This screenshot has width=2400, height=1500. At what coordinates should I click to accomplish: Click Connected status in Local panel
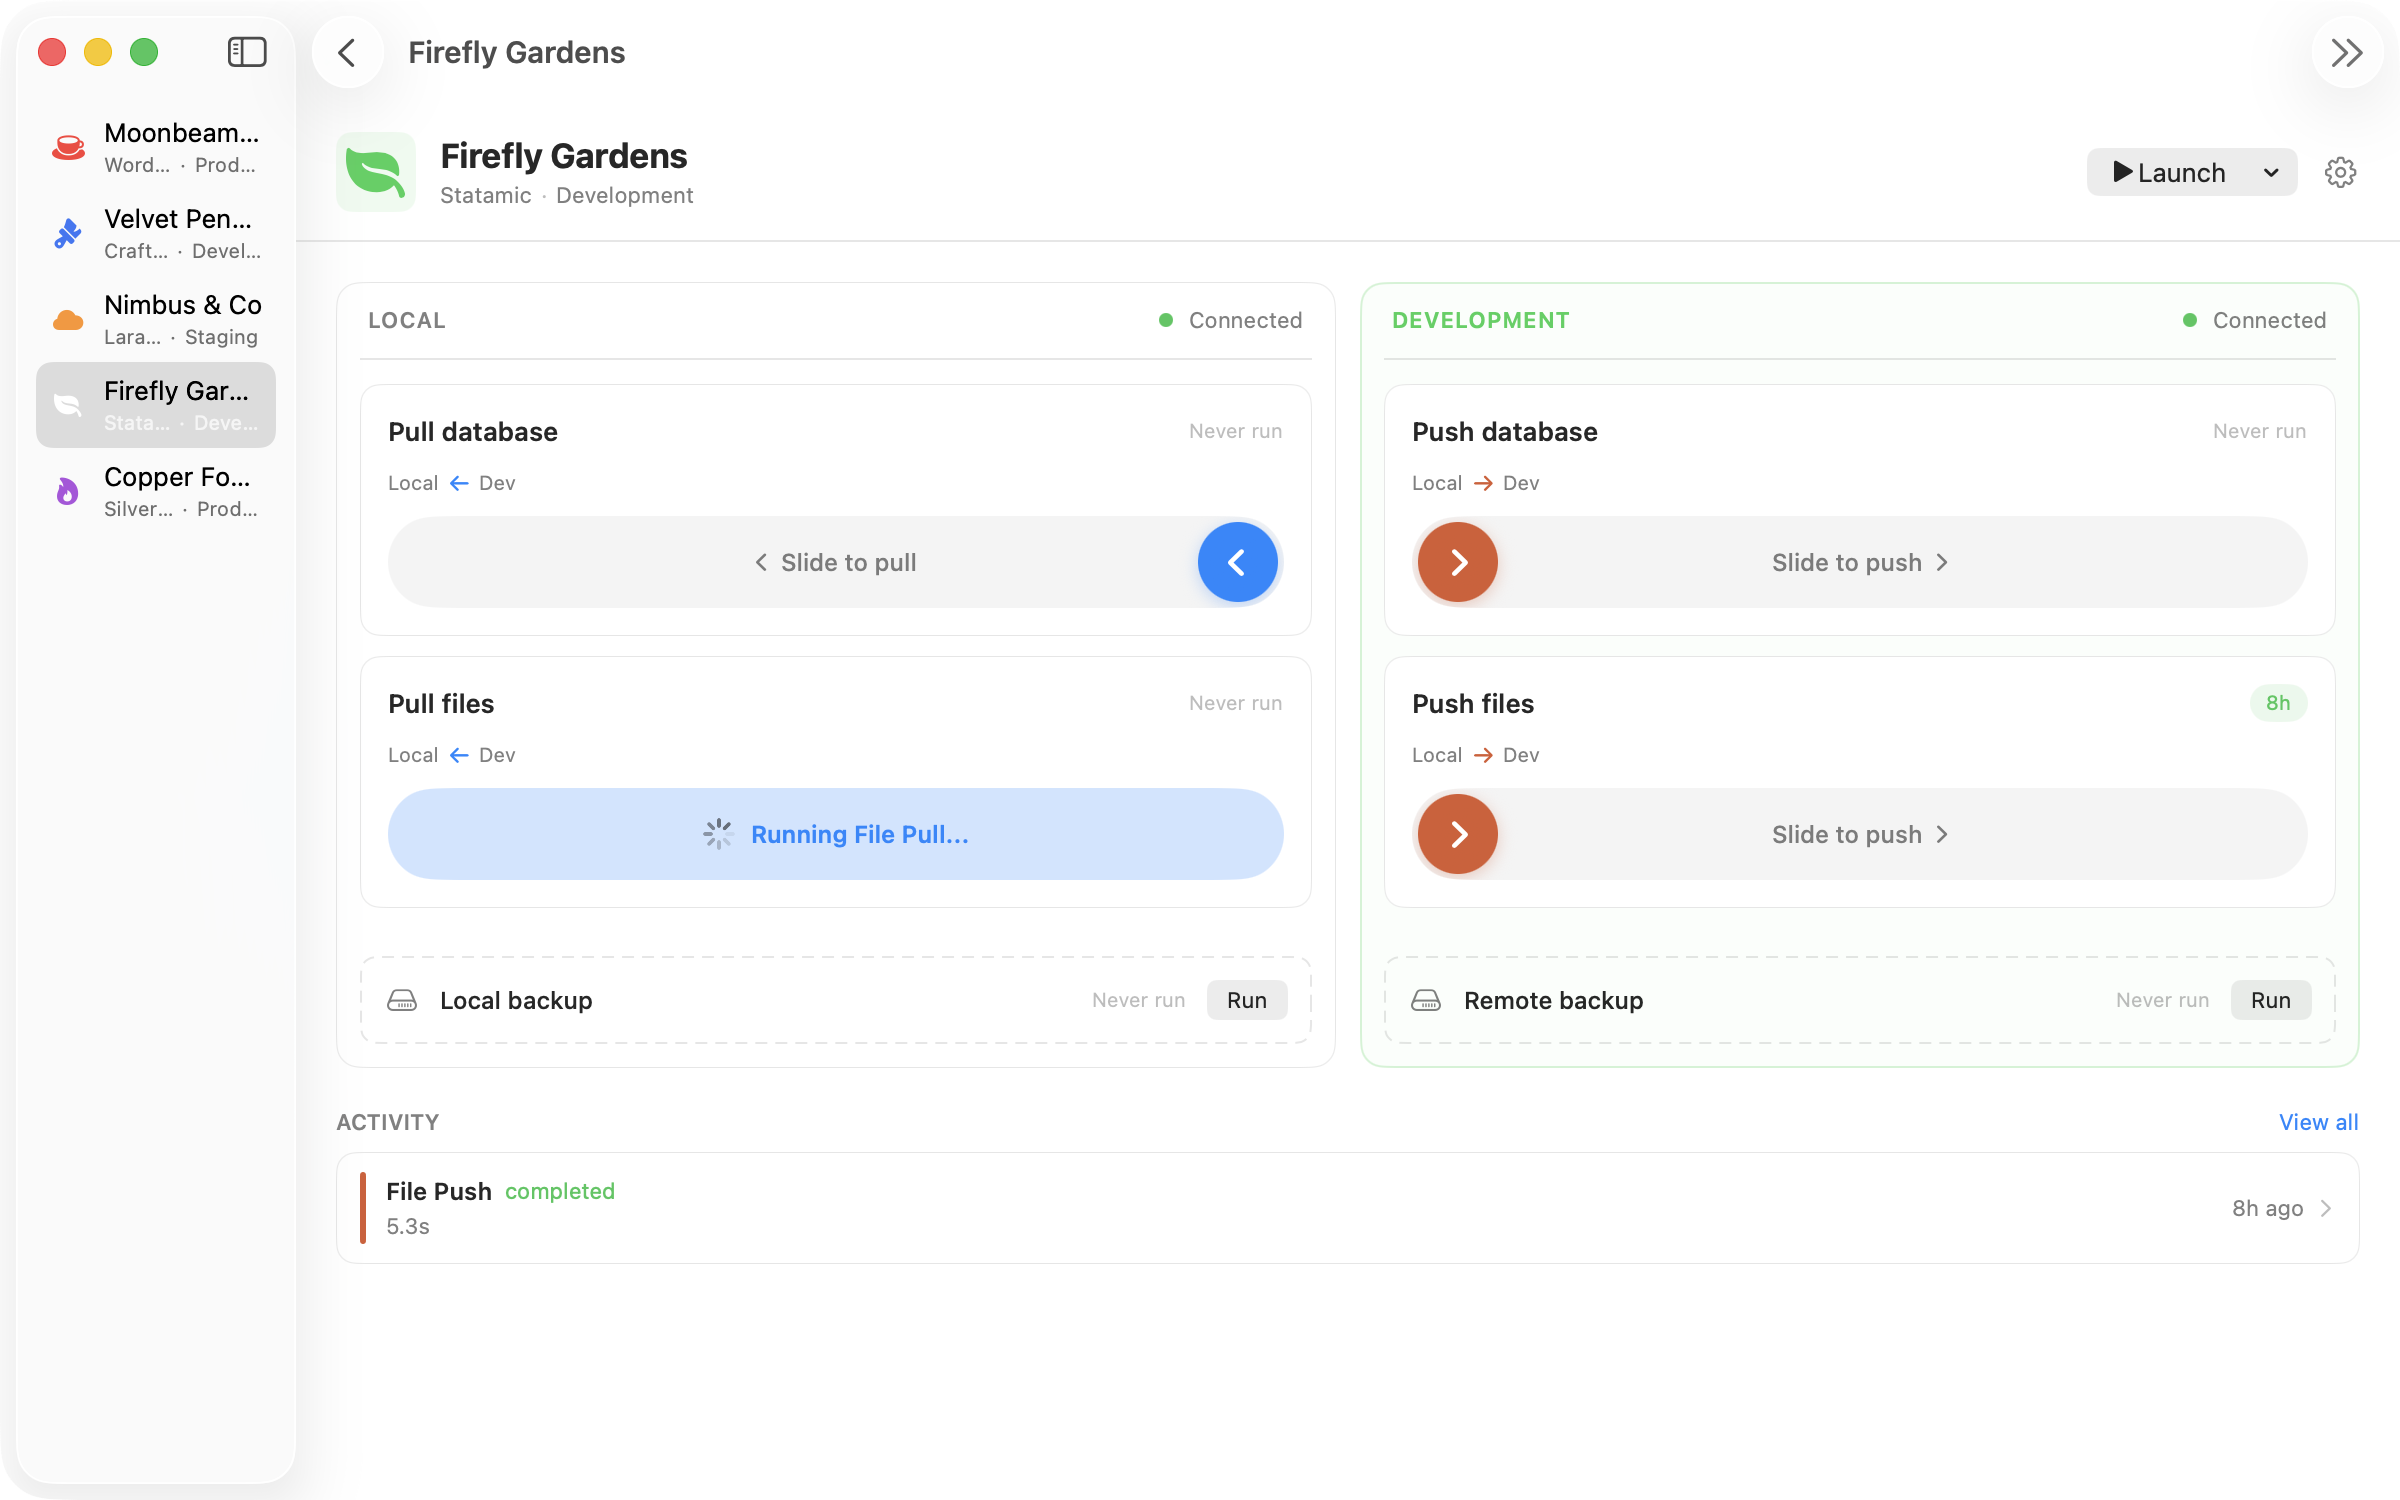[1231, 320]
